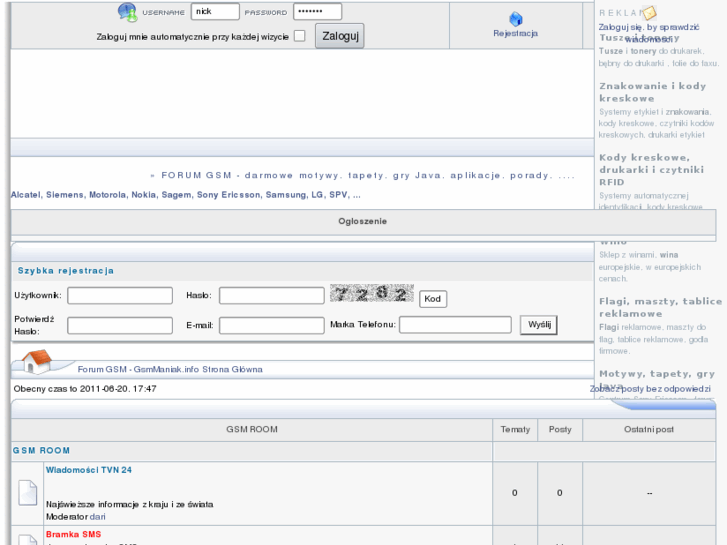Open the Rejestracja link
This screenshot has width=727, height=545.
click(x=516, y=33)
